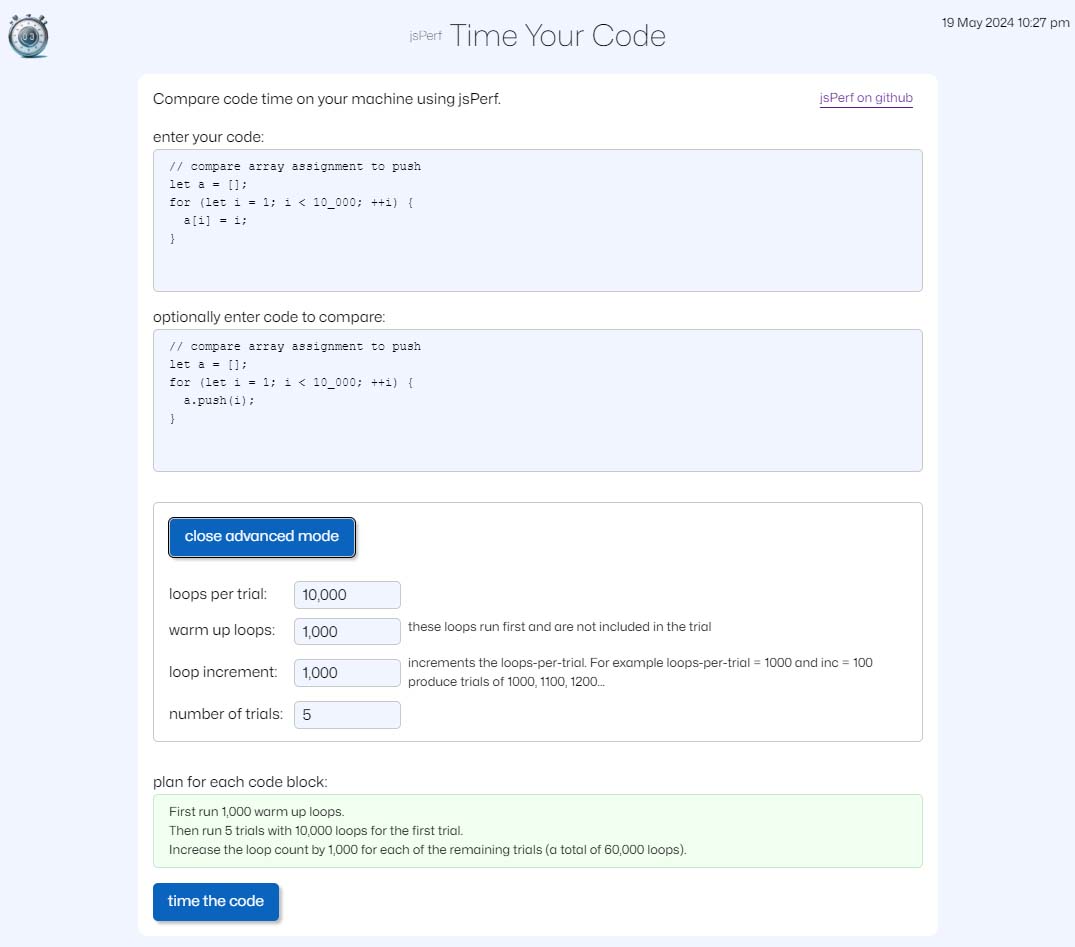Click the small 'jsPerf' label beside the heading
This screenshot has width=1075, height=947.
coord(425,36)
